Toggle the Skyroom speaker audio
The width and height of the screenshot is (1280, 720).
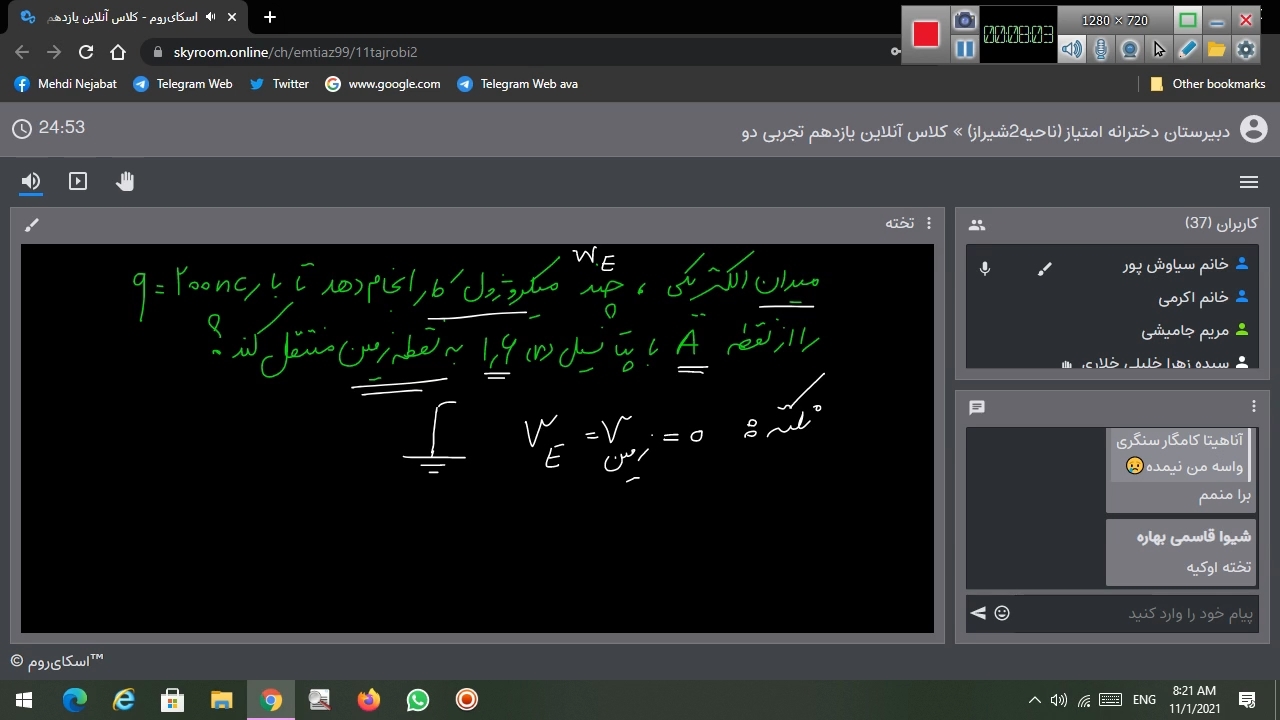point(31,181)
